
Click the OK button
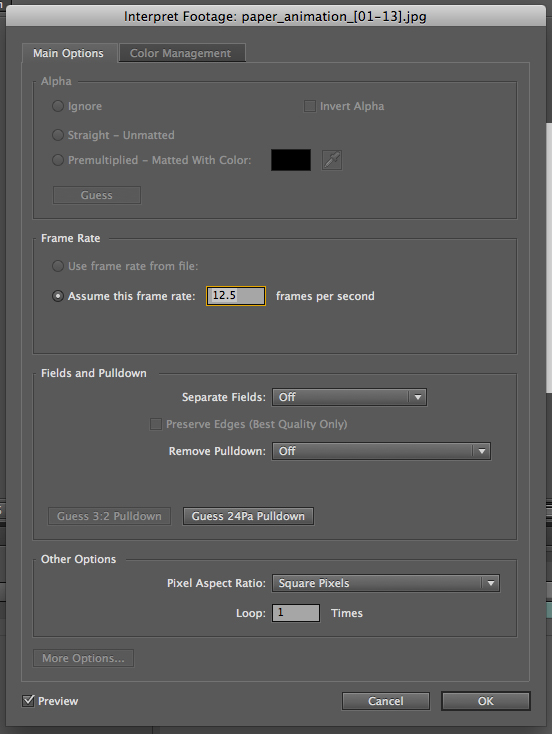click(486, 701)
